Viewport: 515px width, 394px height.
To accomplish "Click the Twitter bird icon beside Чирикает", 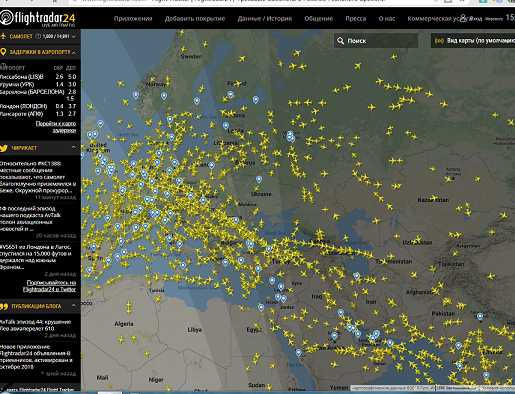I will (4, 148).
